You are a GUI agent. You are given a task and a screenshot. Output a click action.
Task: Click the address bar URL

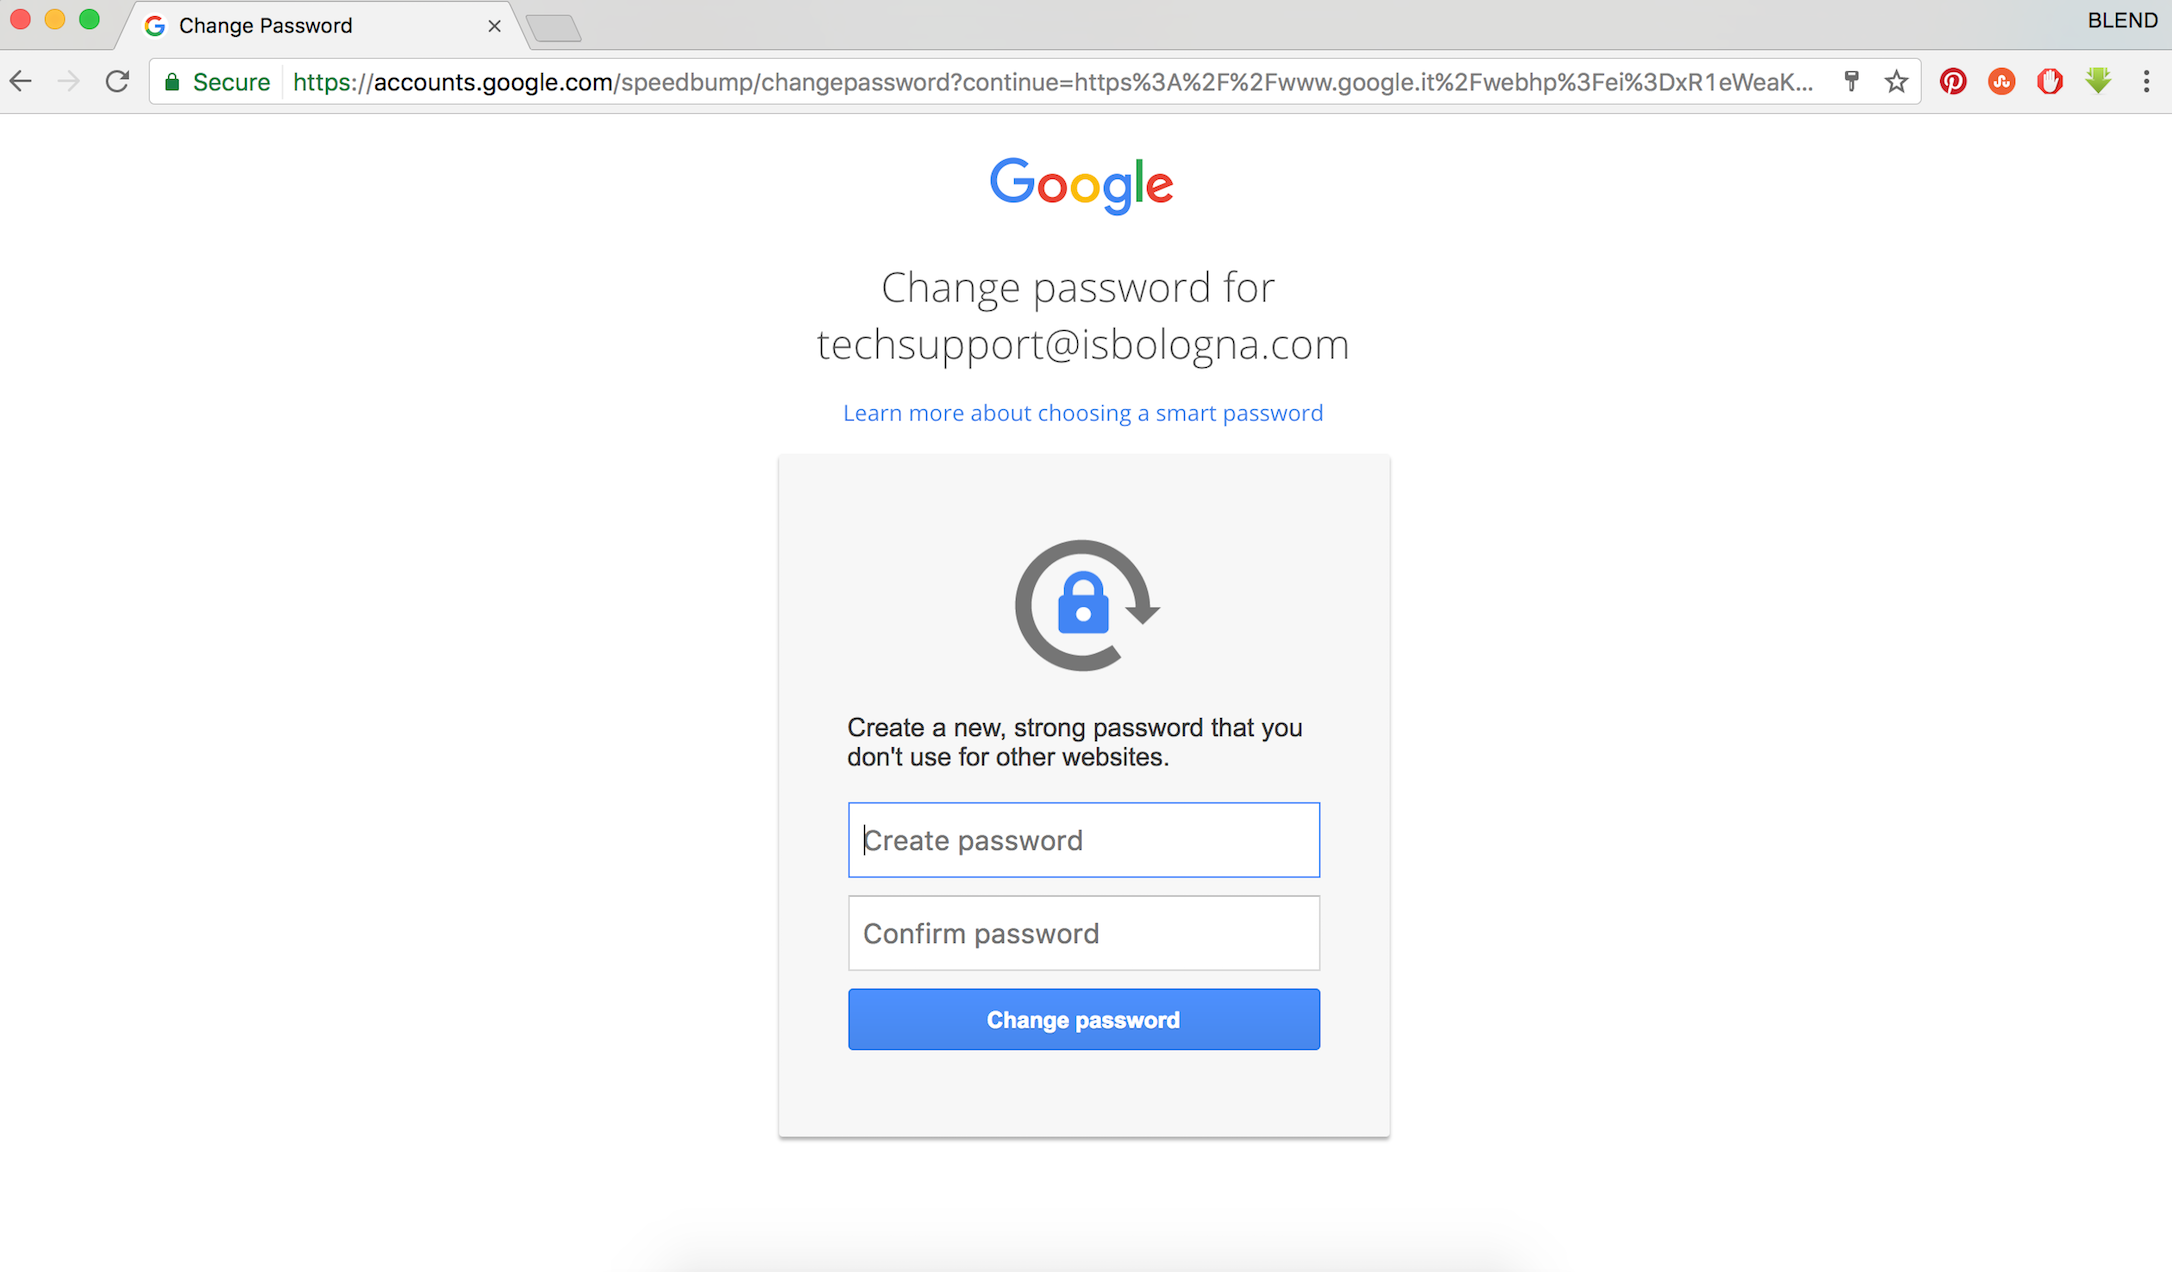click(1052, 82)
